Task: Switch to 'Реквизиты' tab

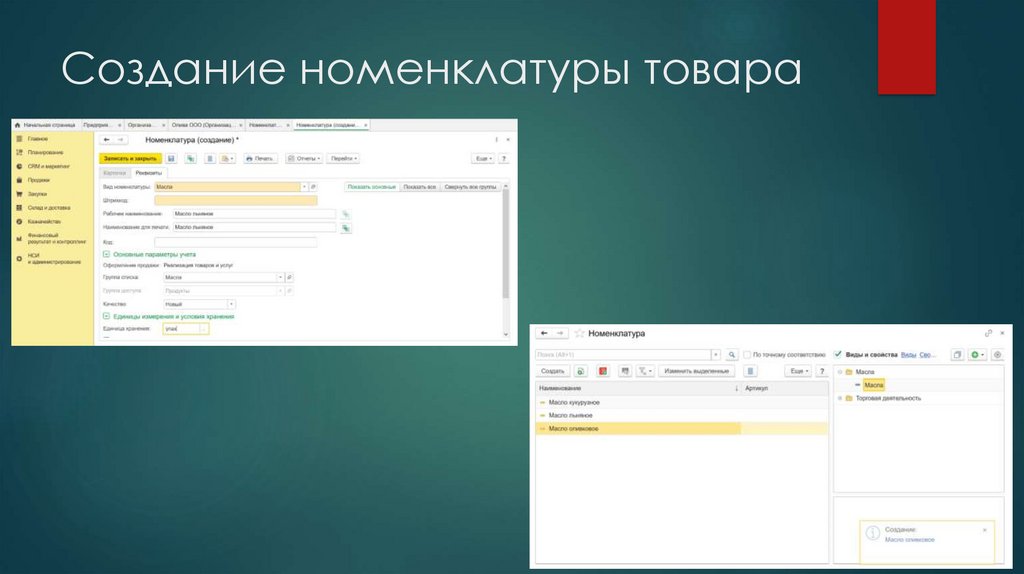Action: tap(148, 173)
